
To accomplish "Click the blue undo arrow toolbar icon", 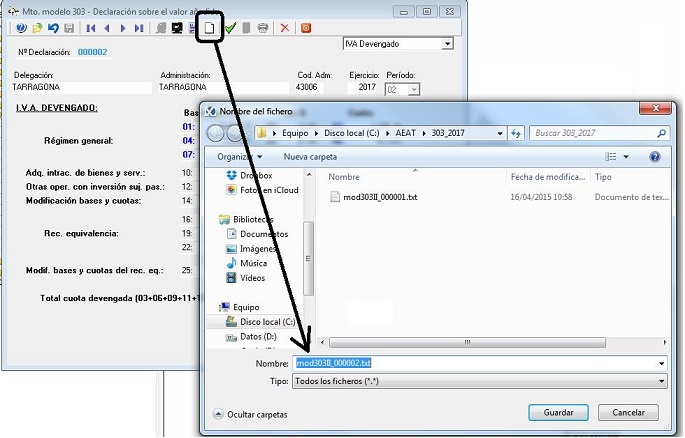I will coord(53,28).
